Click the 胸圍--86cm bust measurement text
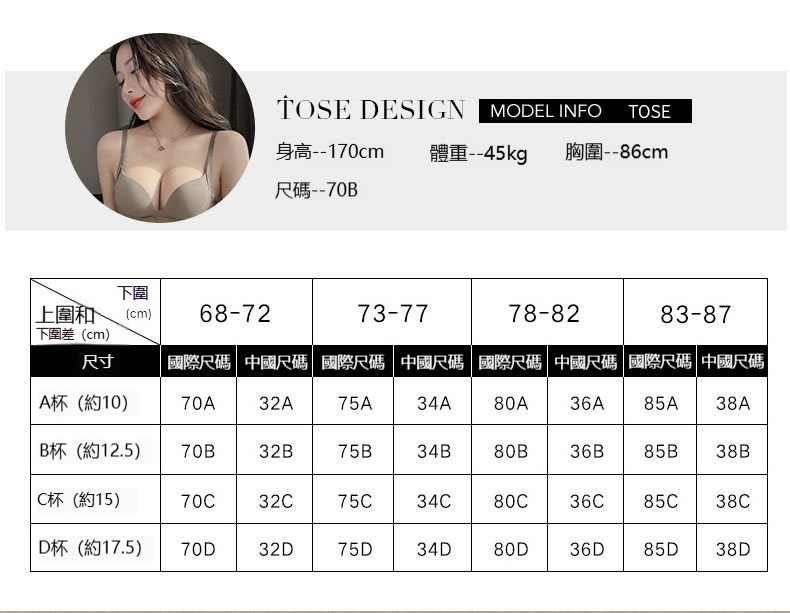 coord(616,152)
